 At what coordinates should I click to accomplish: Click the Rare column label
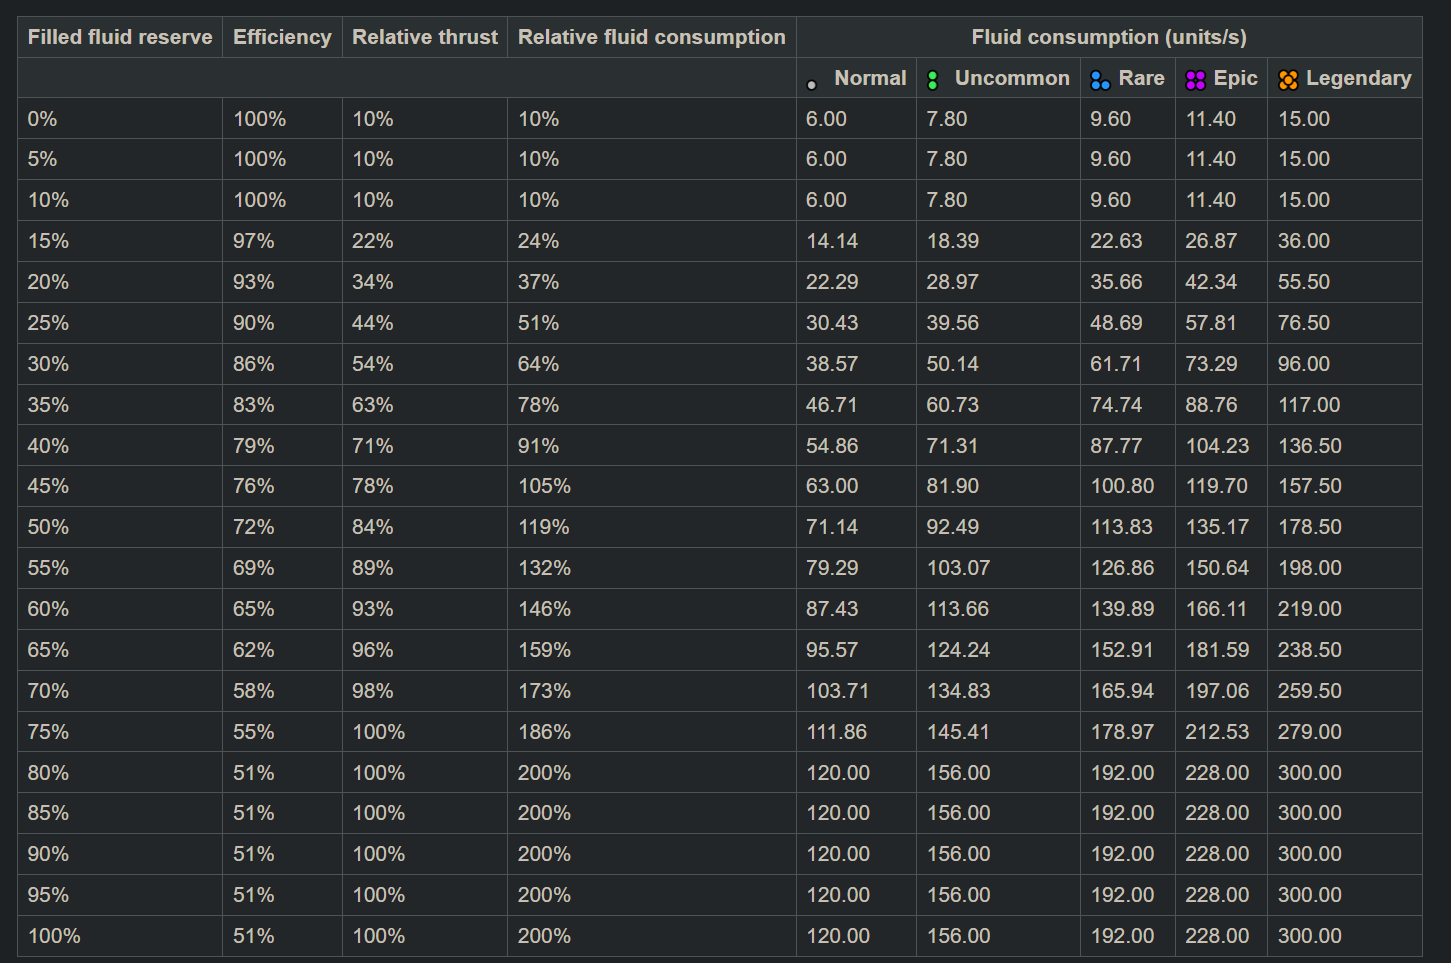[x=1141, y=78]
